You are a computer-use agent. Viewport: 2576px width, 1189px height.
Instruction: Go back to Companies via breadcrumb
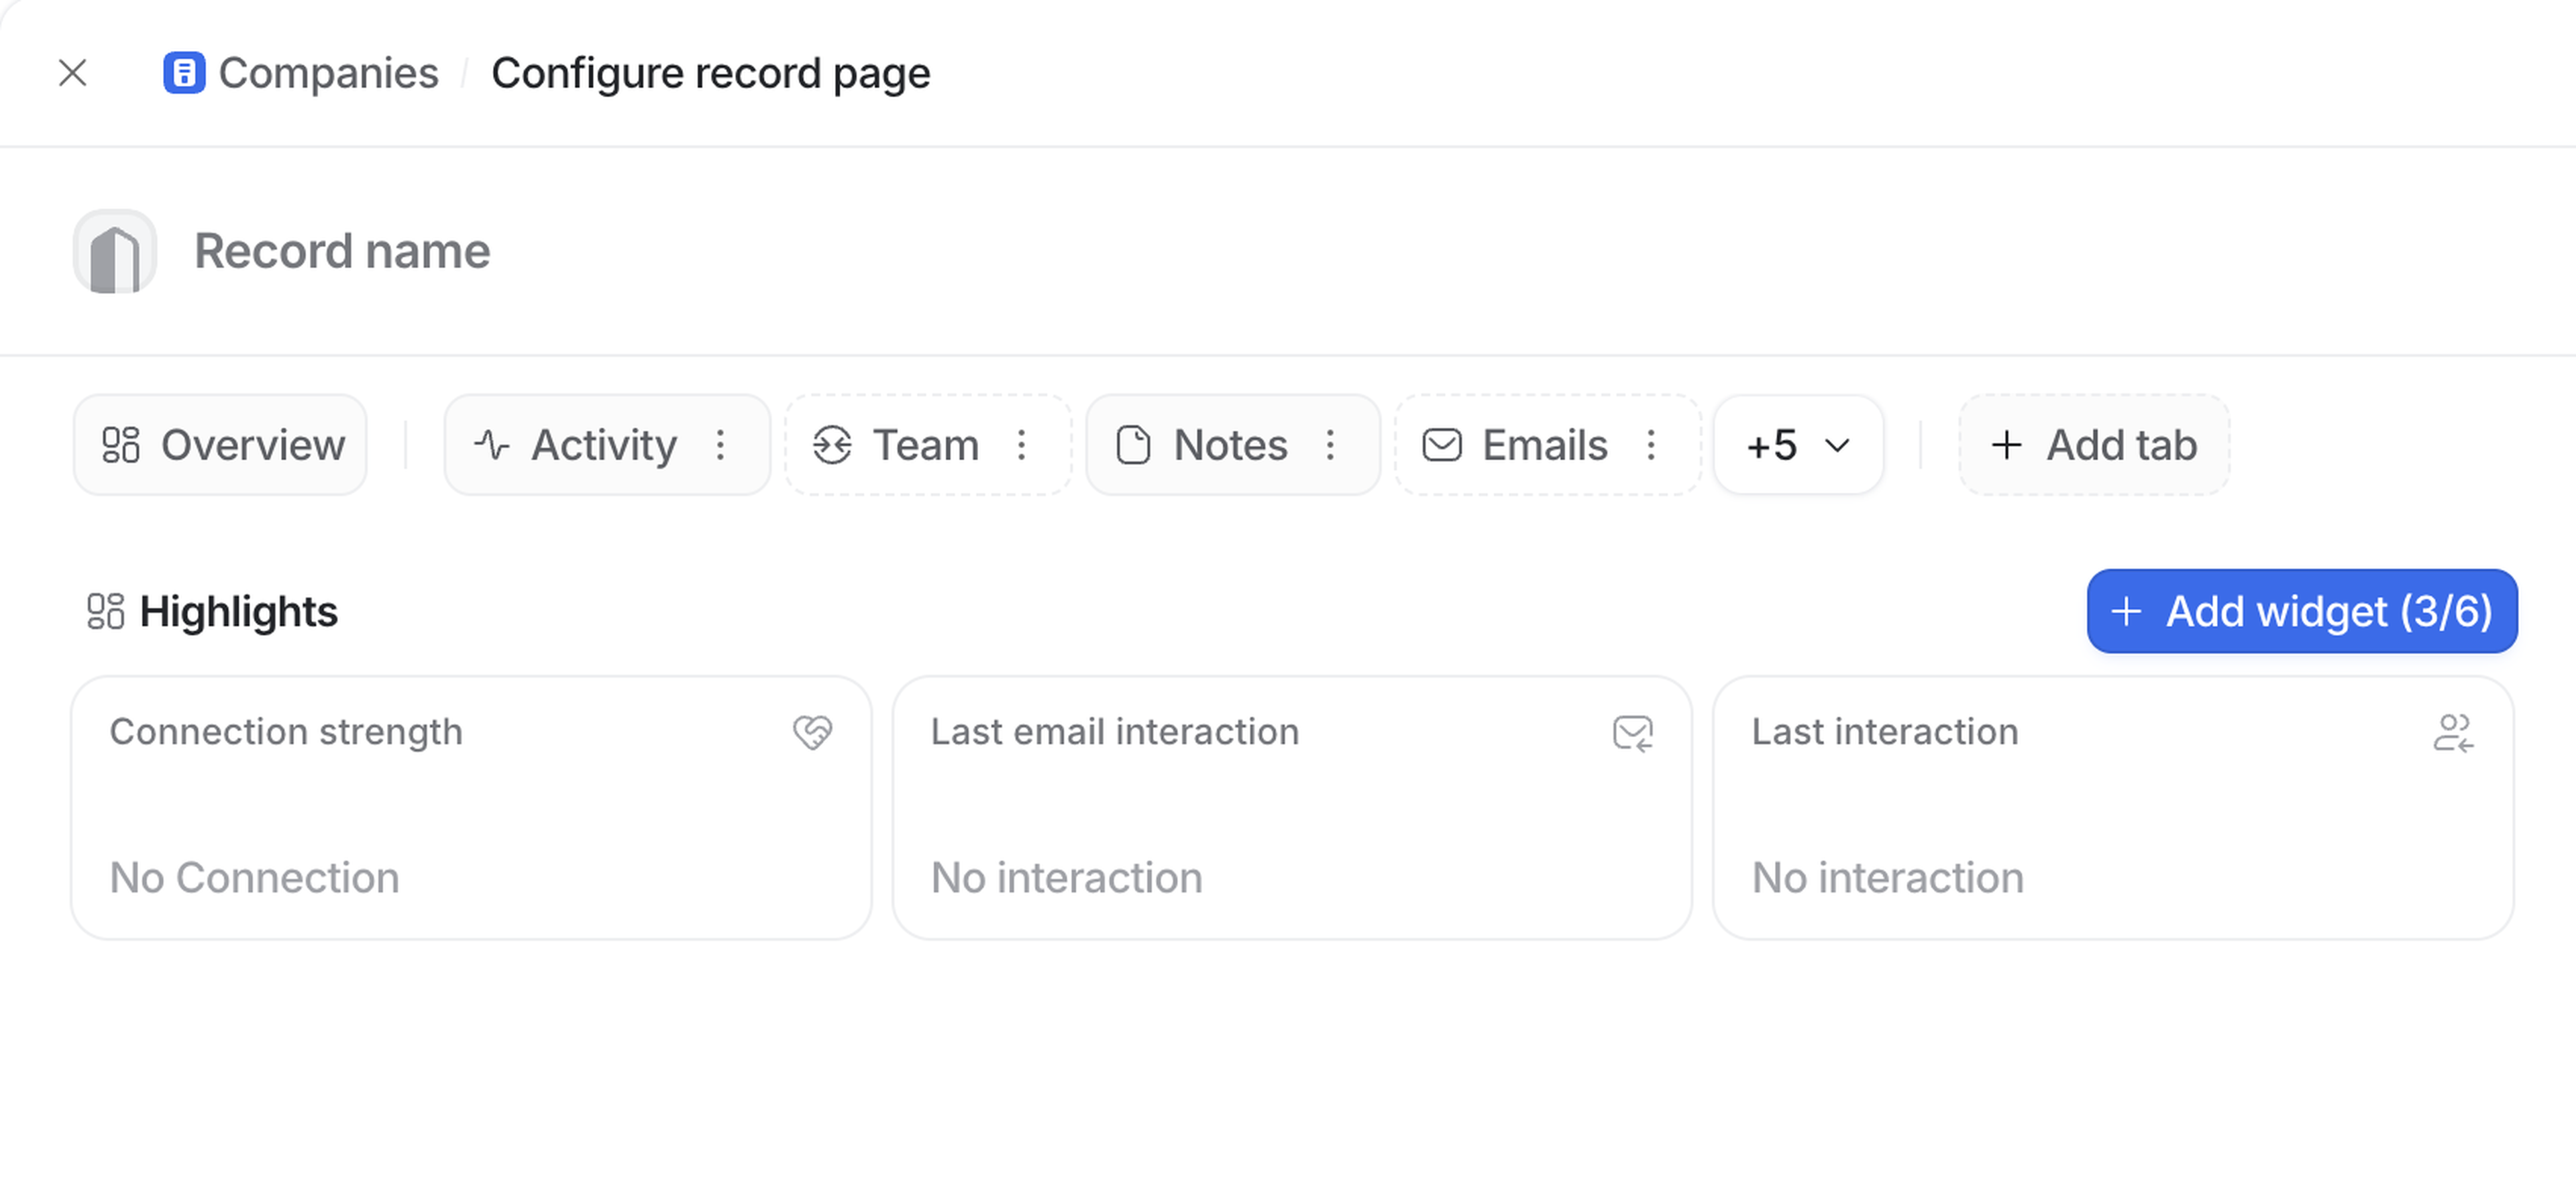[x=328, y=73]
